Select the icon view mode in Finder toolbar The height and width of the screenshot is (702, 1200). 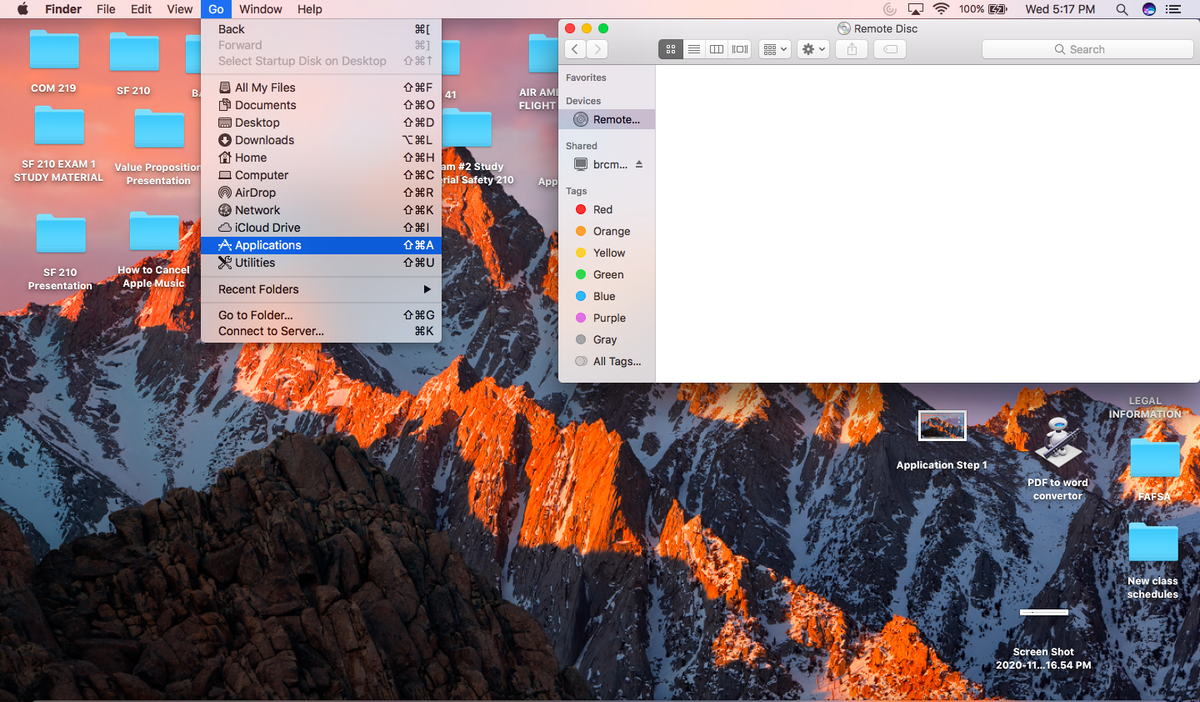click(x=670, y=48)
